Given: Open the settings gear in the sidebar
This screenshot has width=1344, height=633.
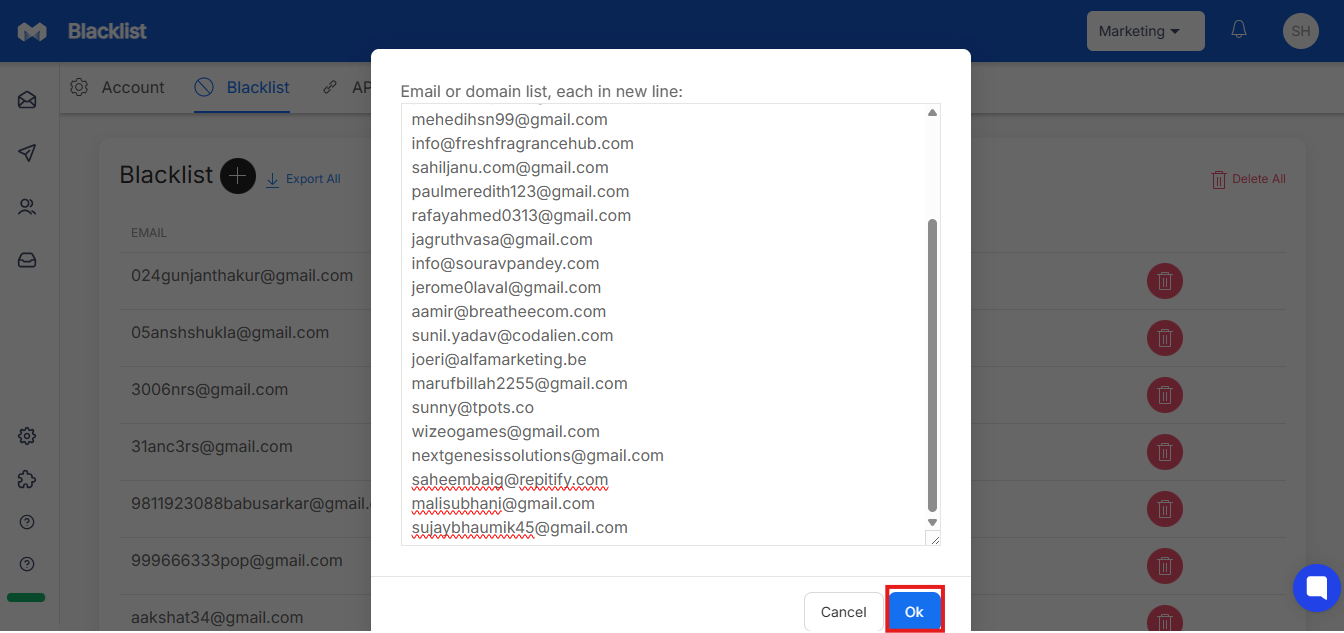Looking at the screenshot, I should (27, 436).
